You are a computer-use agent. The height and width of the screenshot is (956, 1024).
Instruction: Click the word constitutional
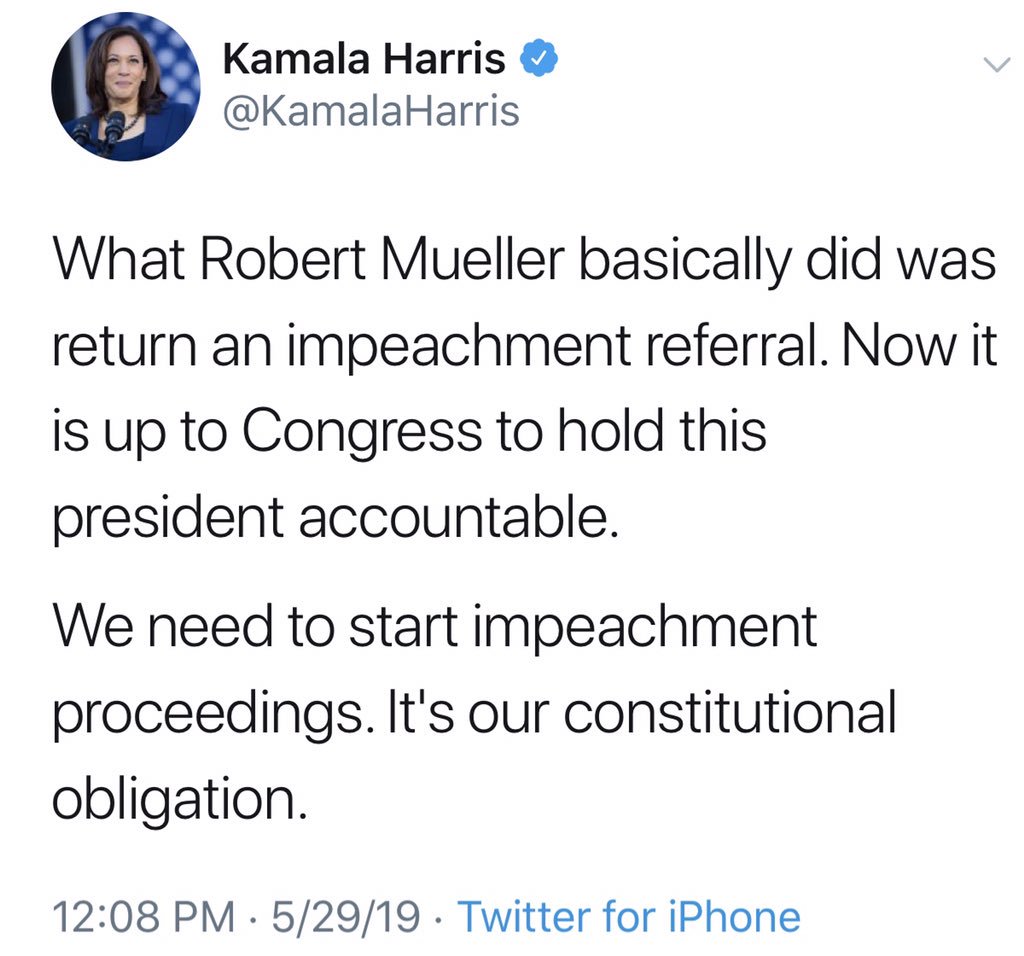tap(729, 712)
